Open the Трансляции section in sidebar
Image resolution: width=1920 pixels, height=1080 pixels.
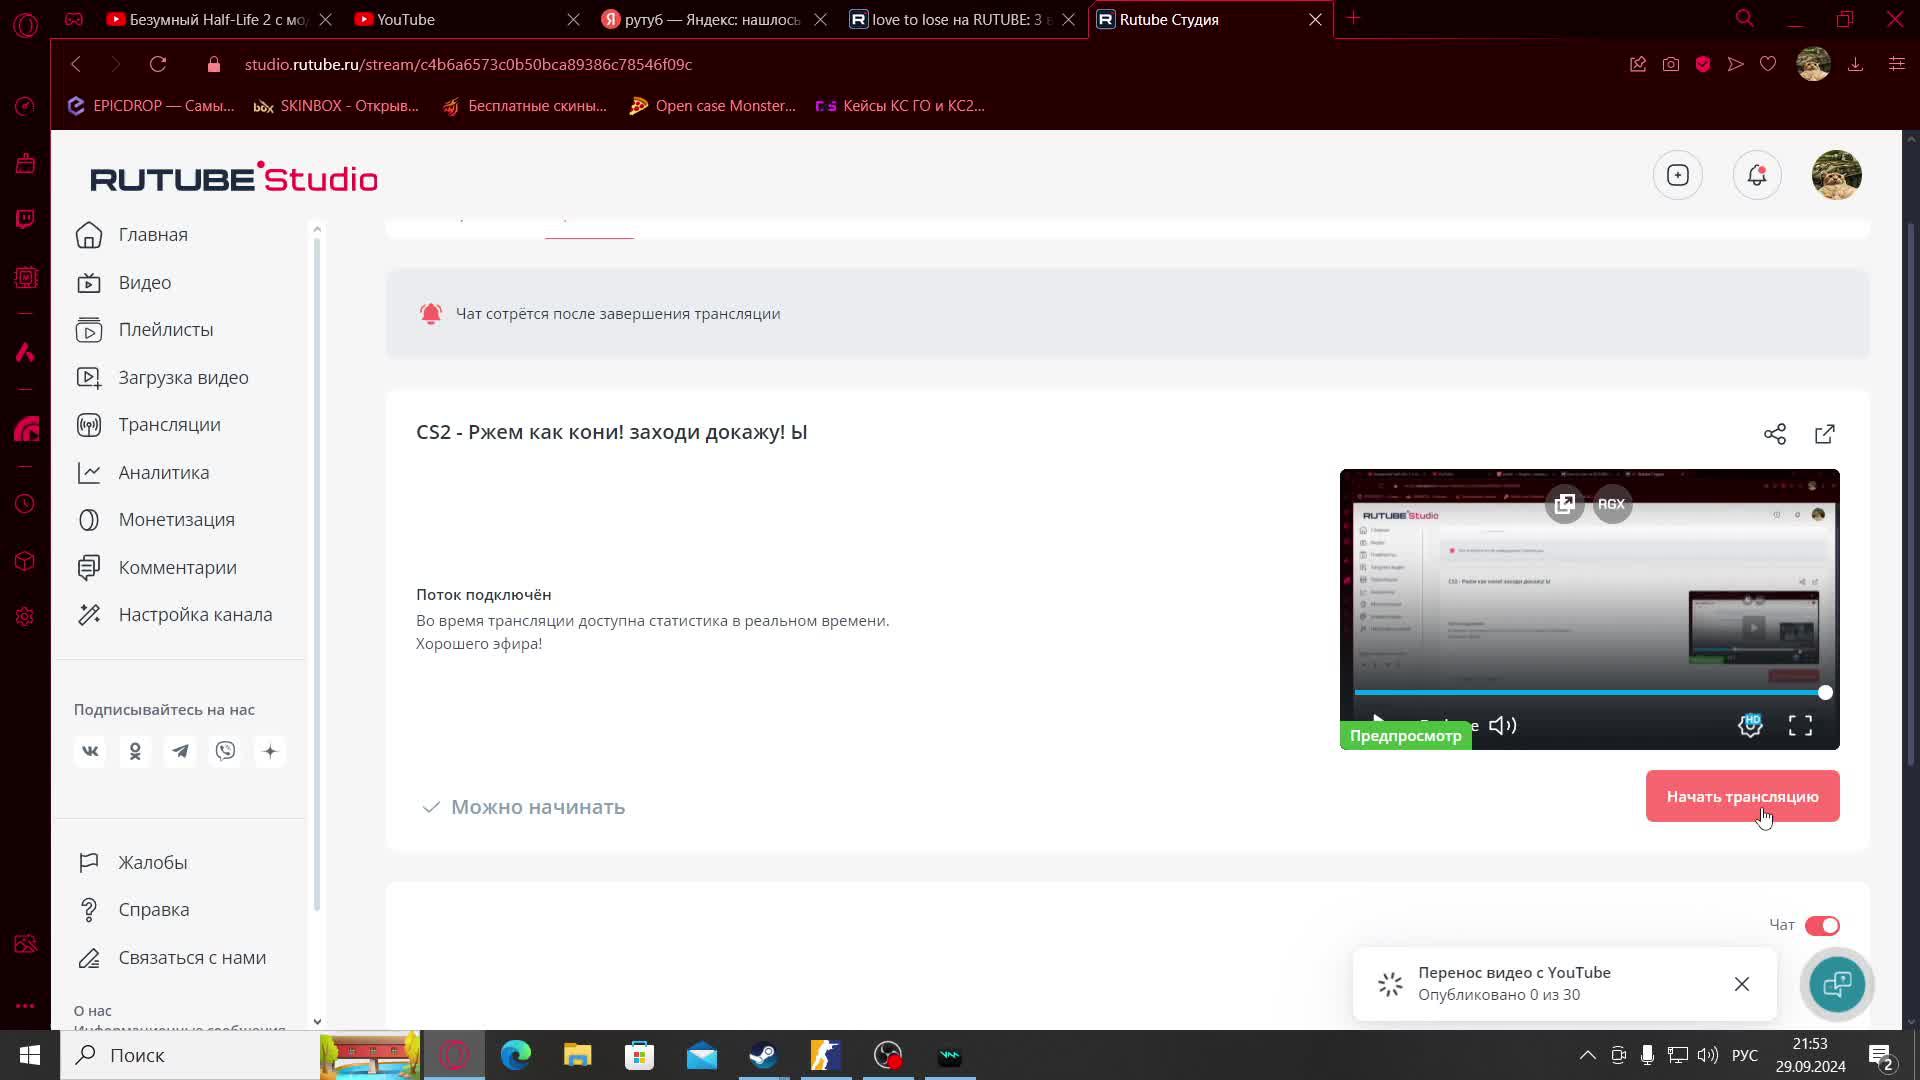pyautogui.click(x=168, y=424)
